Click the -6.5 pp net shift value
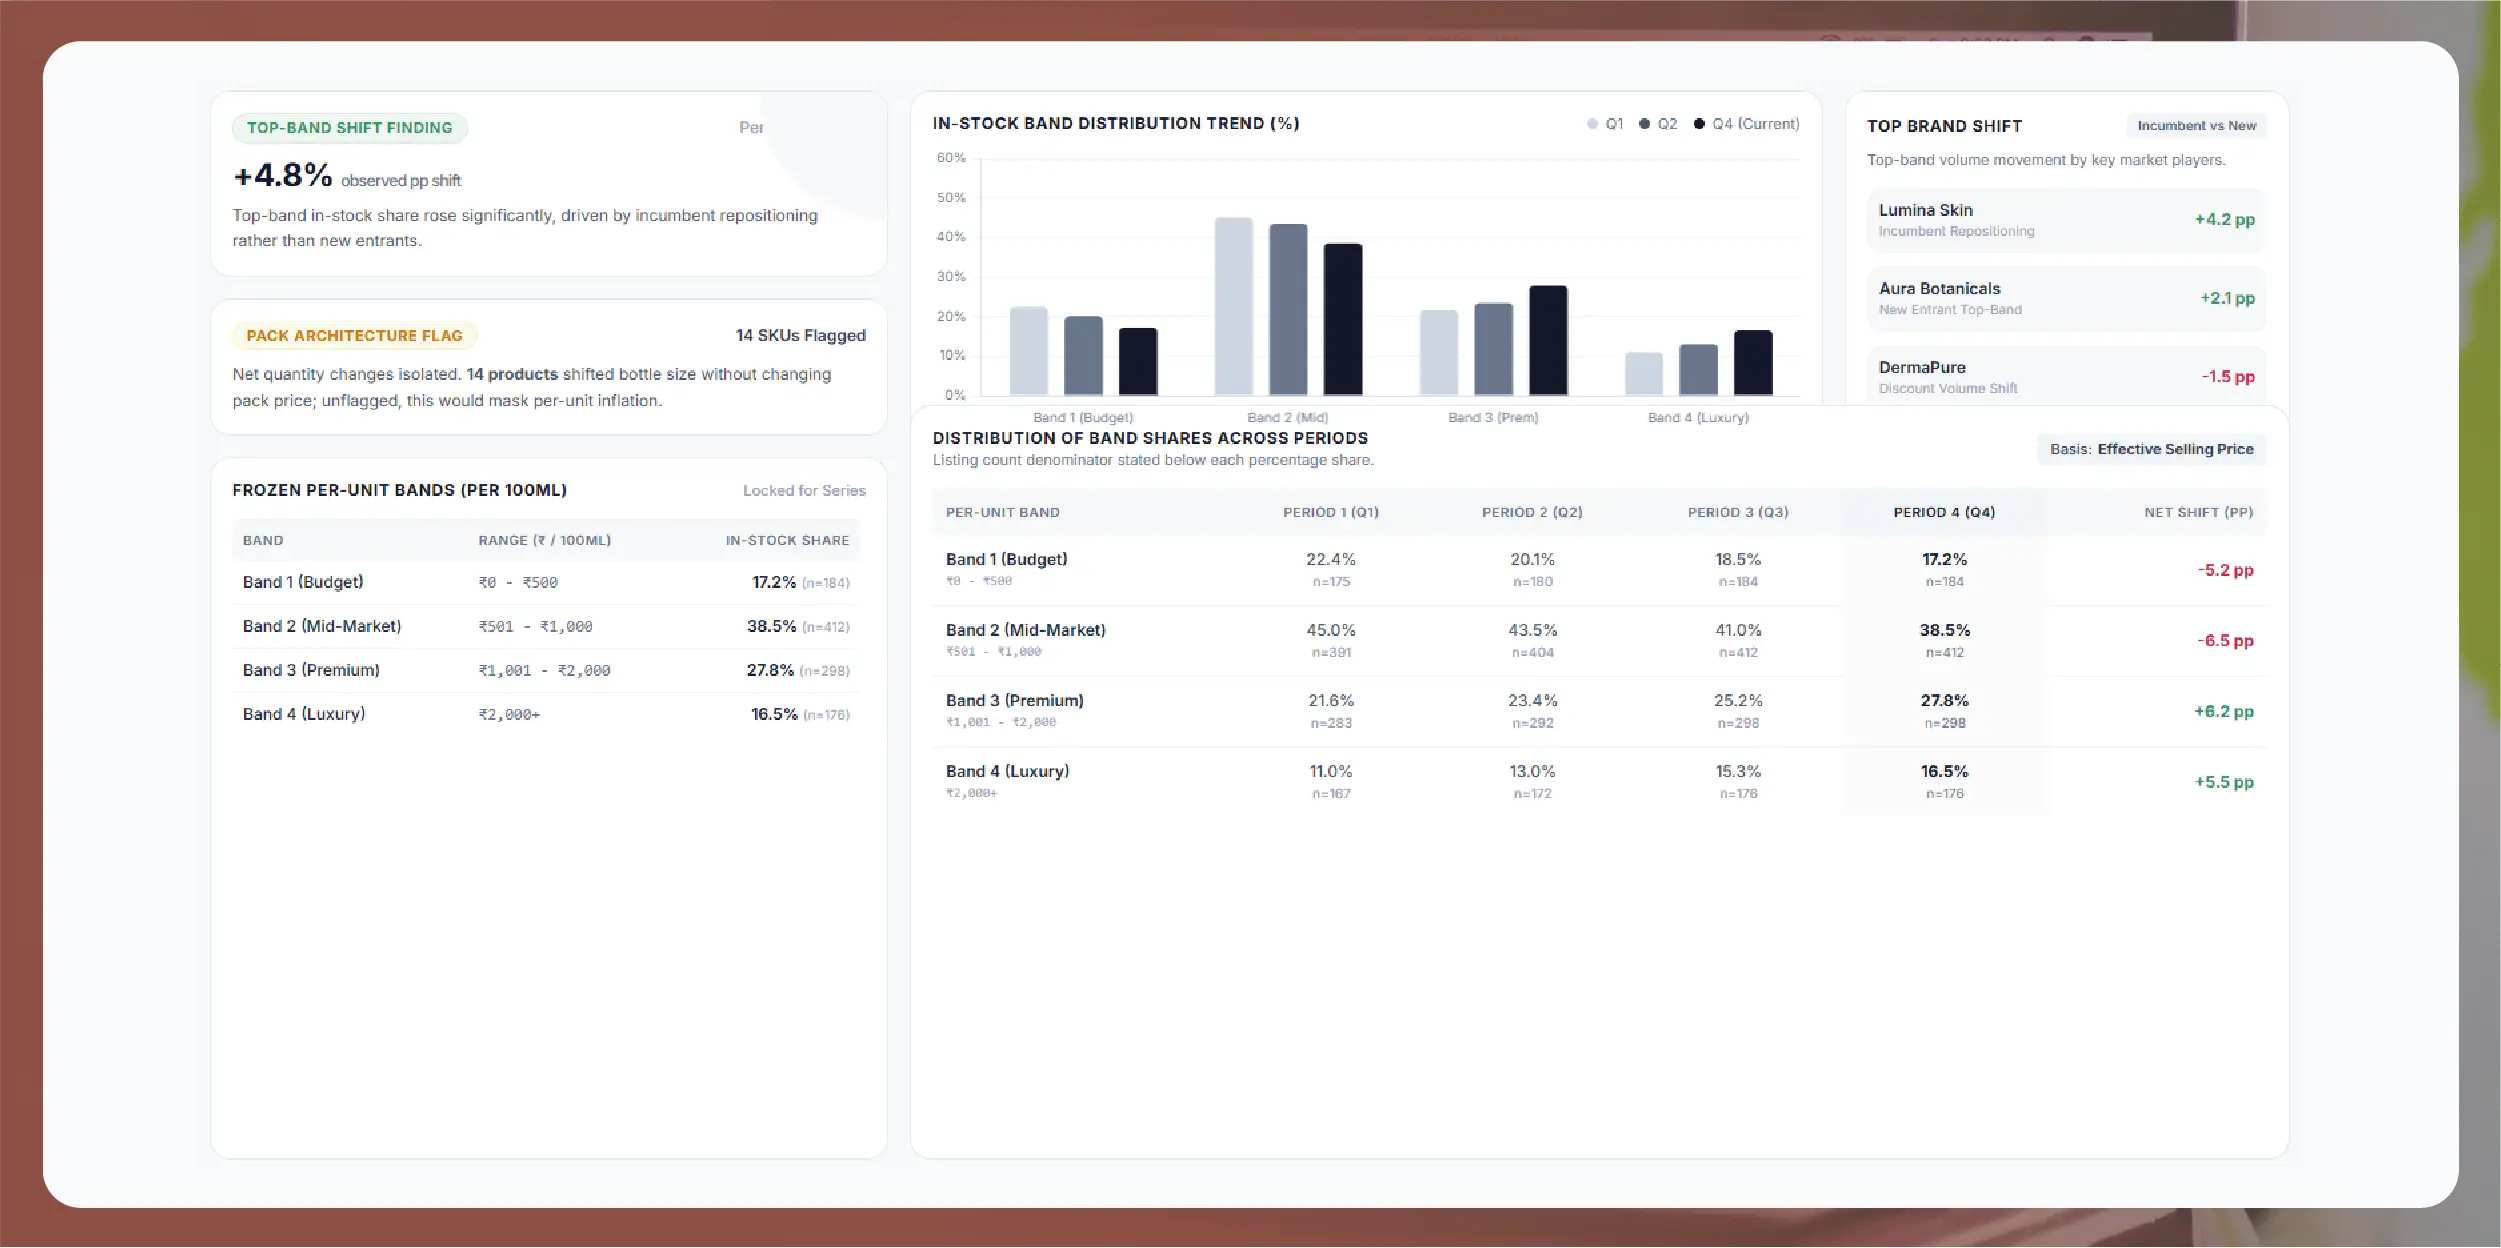Image resolution: width=2501 pixels, height=1248 pixels. (x=2225, y=641)
